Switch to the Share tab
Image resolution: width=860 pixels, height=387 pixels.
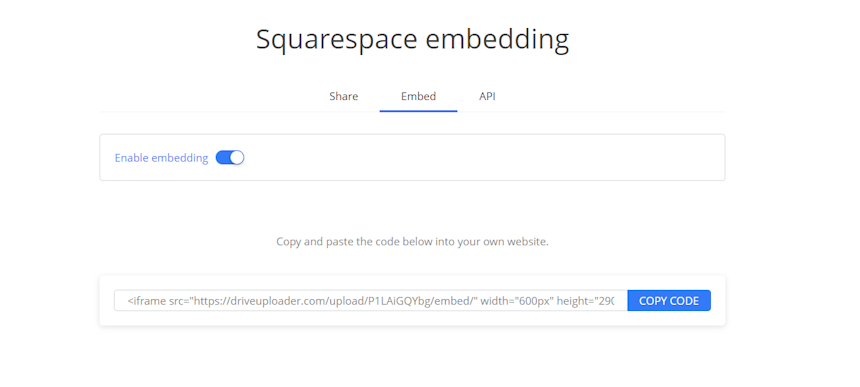pyautogui.click(x=343, y=96)
